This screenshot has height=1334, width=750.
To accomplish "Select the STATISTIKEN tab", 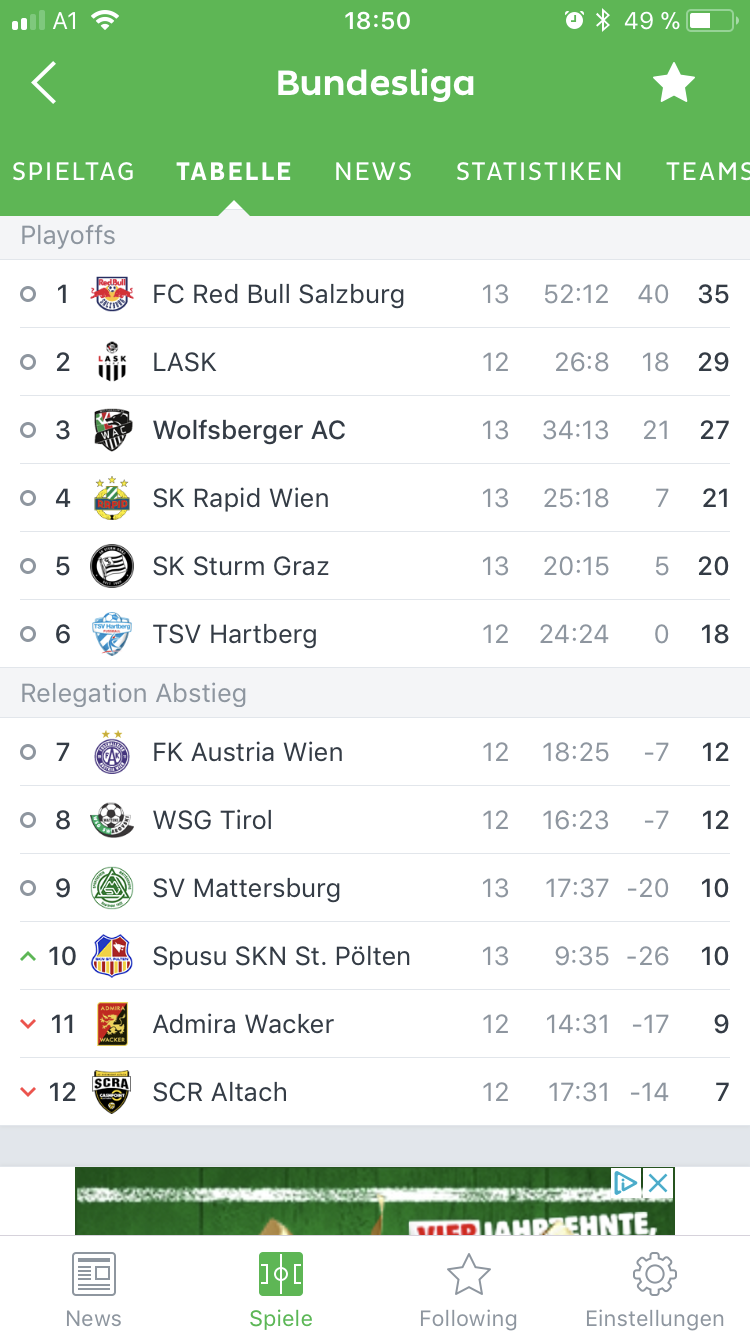I will [x=540, y=172].
